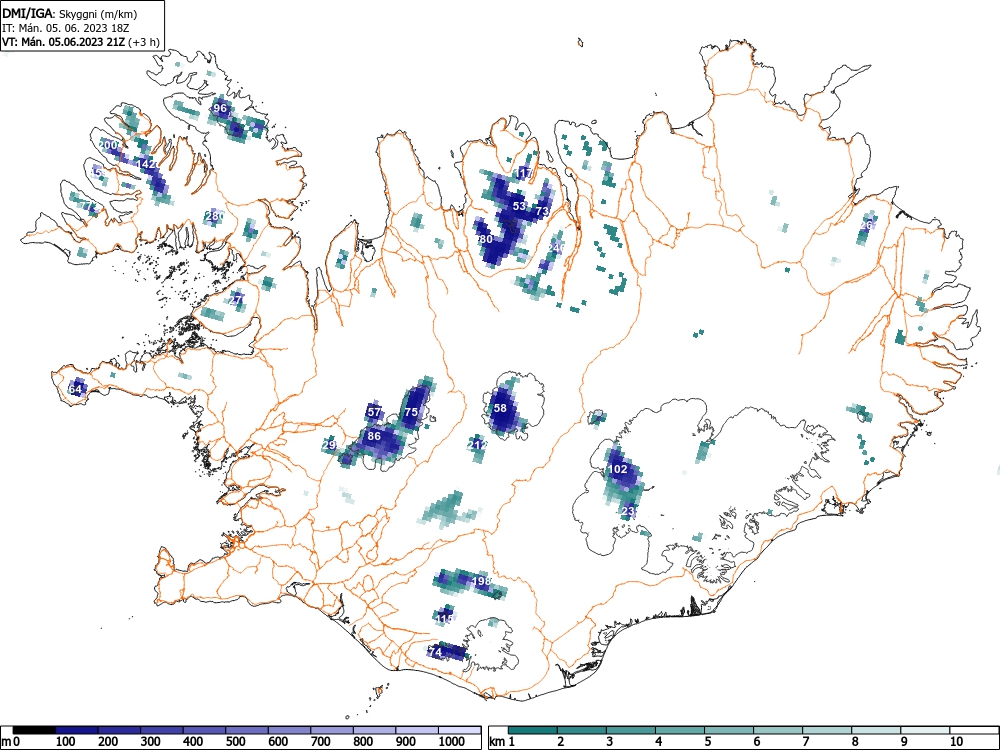Click the black 0–100 m legend swatch
This screenshot has width=1000, height=750.
click(x=34, y=730)
